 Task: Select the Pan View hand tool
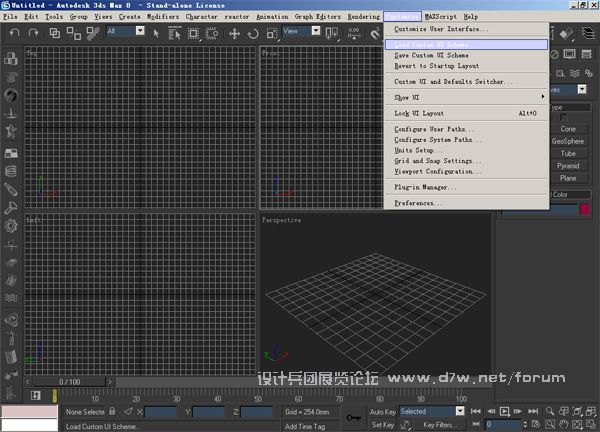point(563,424)
